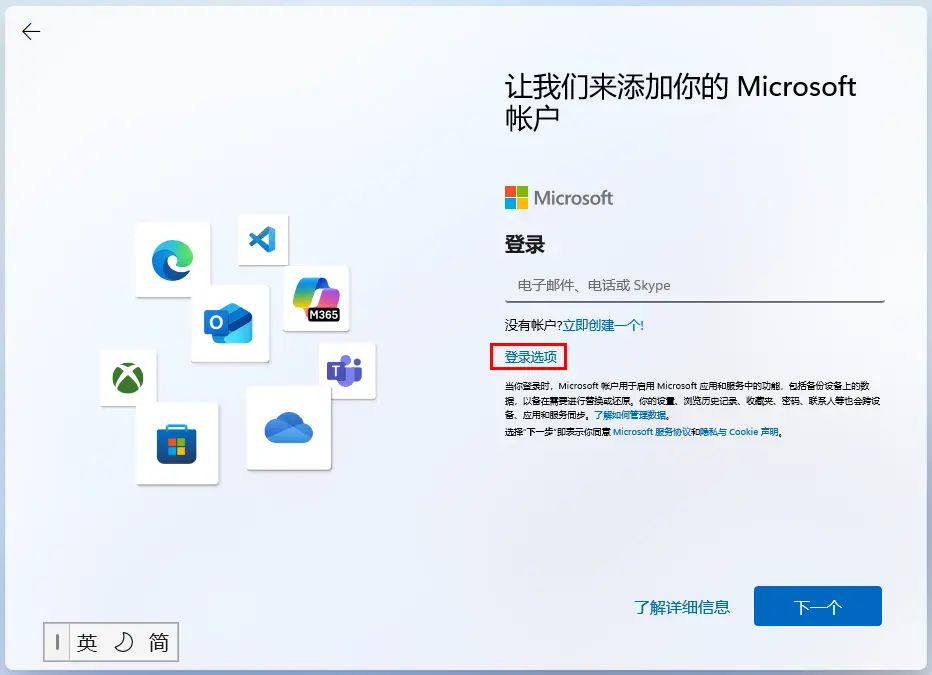Open the 了解如何管理数据 link
932x675 pixels.
631,415
